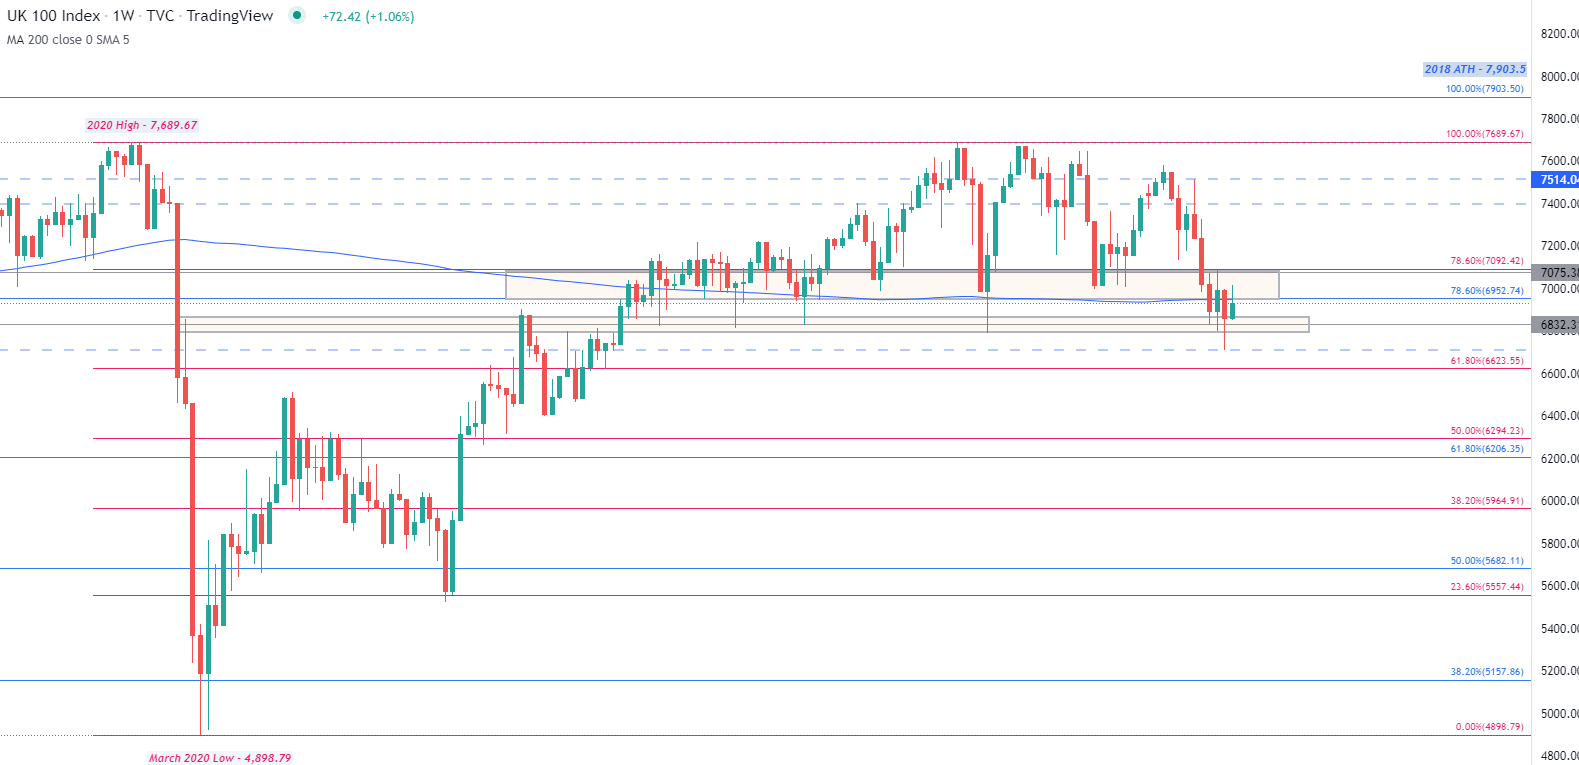Select the 200 SMA blue moving average line
Viewport: 1579px width, 765px height.
[300, 248]
